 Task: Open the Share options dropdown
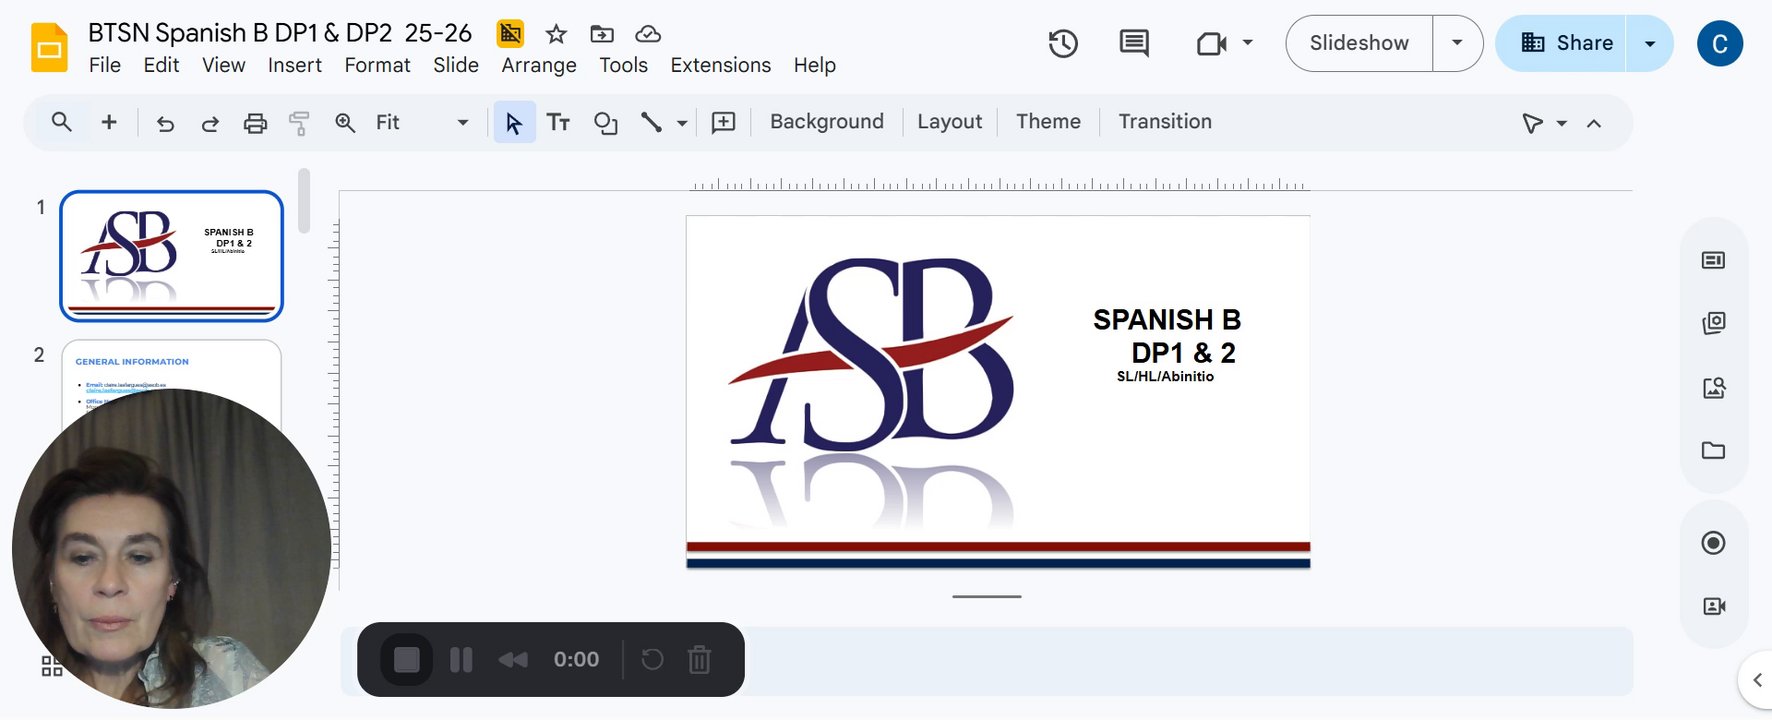pos(1650,43)
